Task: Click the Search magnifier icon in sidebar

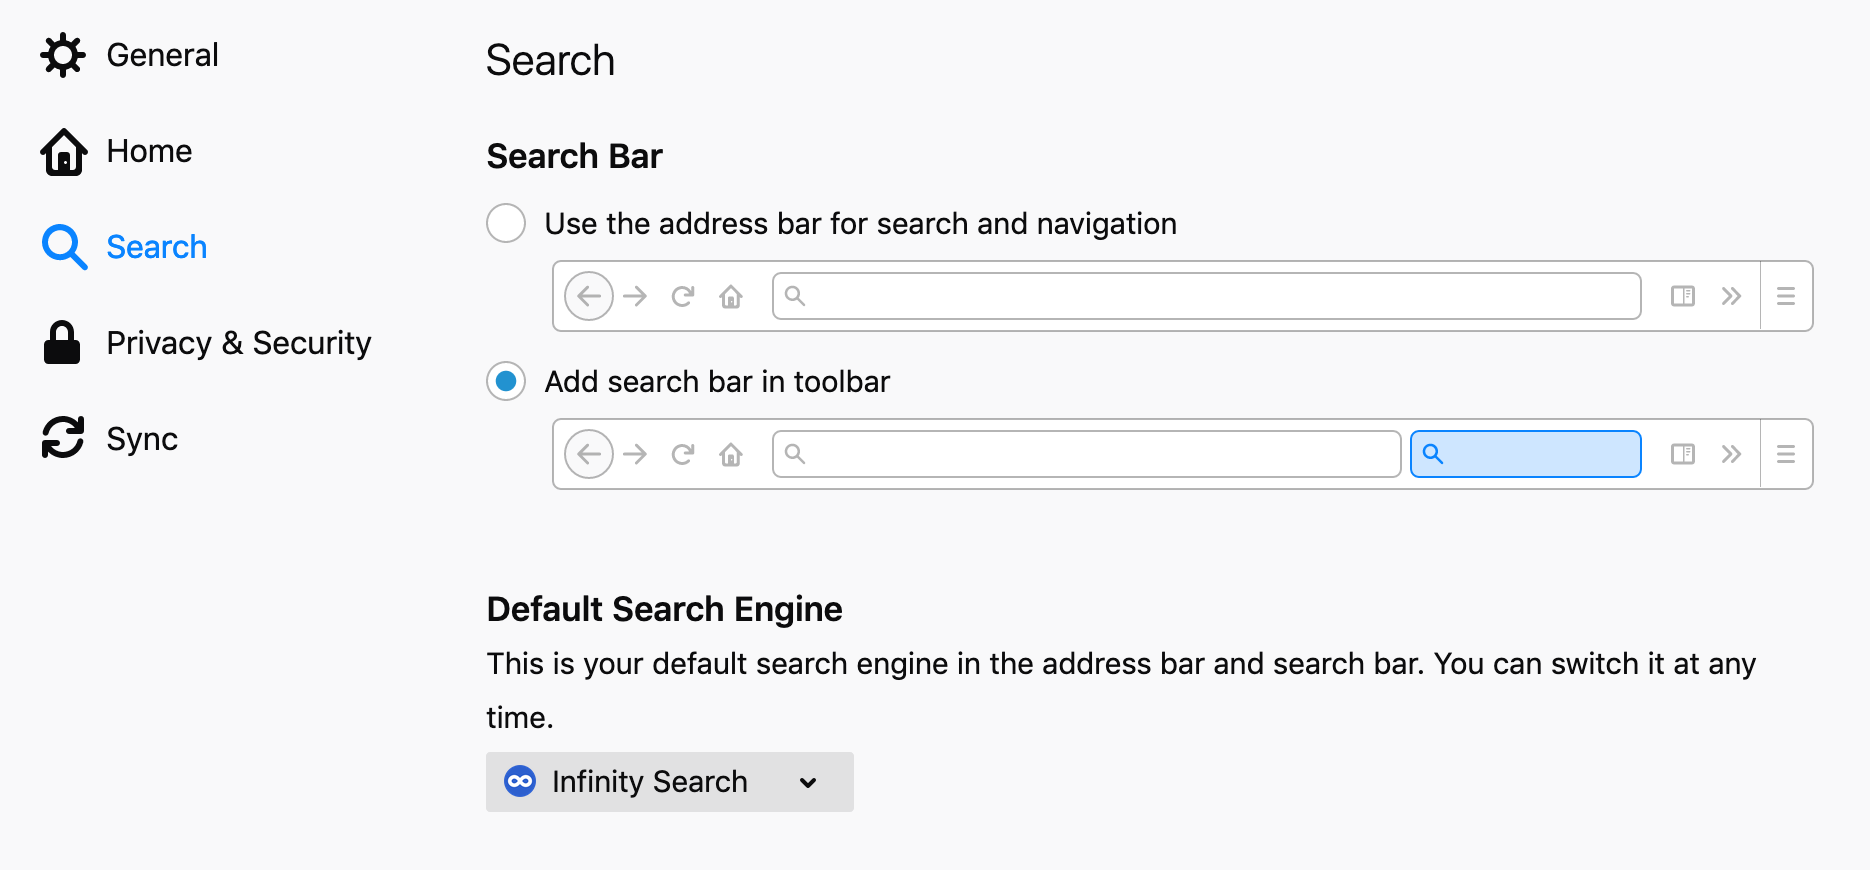Action: point(64,247)
